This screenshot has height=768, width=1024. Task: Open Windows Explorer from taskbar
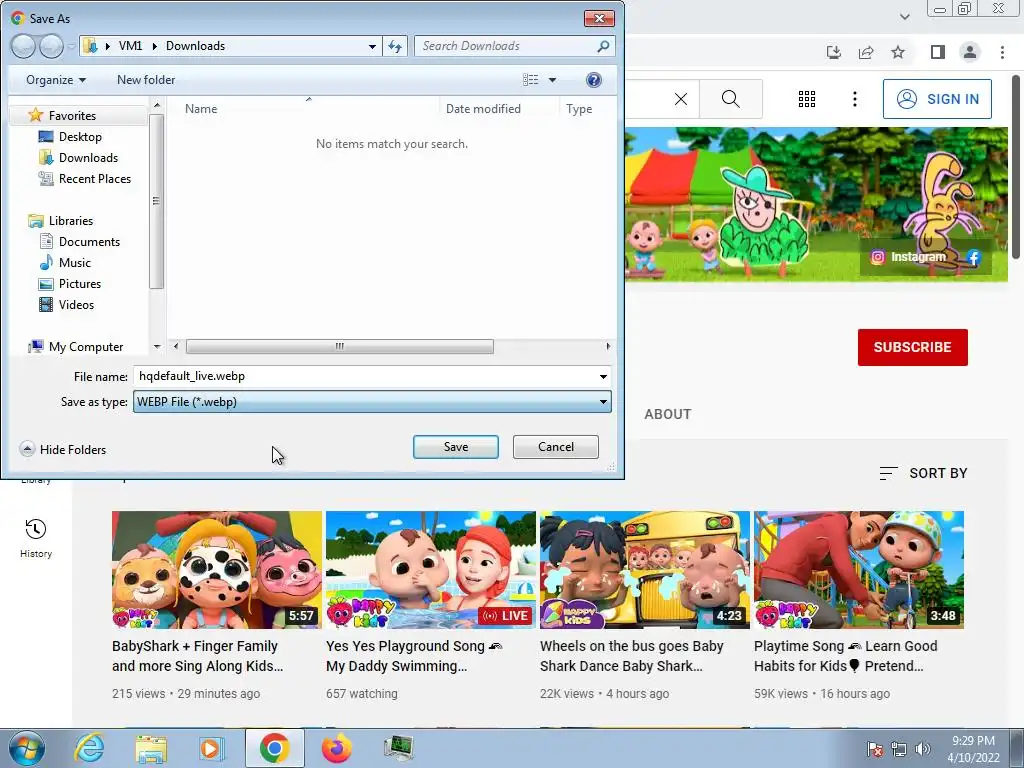151,748
